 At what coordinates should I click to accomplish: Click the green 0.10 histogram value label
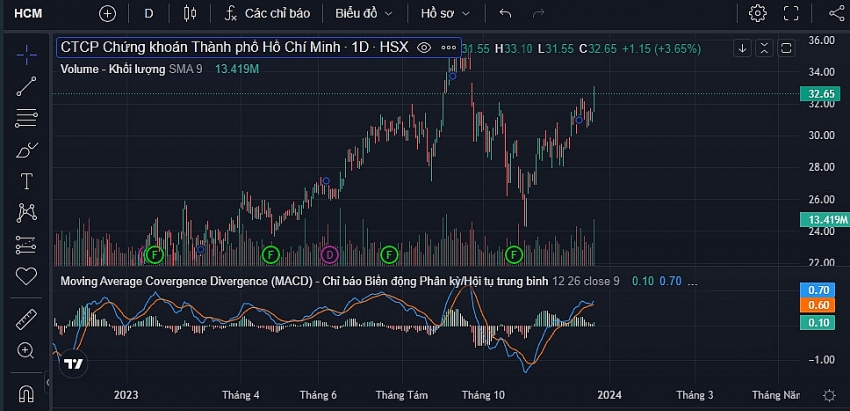point(818,323)
